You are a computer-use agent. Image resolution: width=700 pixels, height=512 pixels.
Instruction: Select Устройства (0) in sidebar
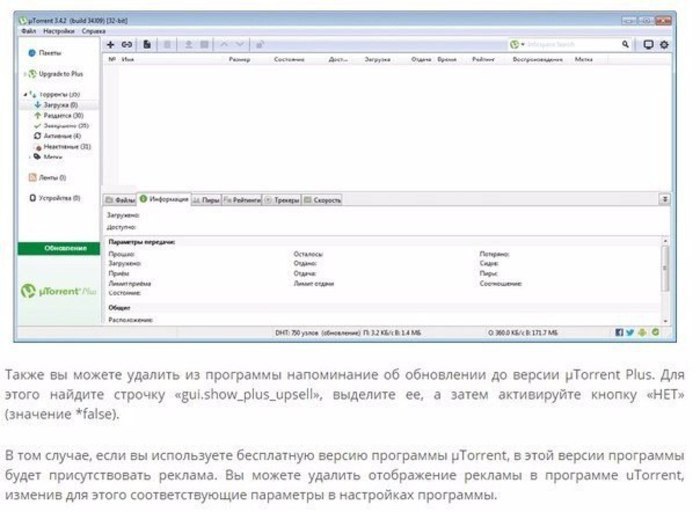[54, 198]
